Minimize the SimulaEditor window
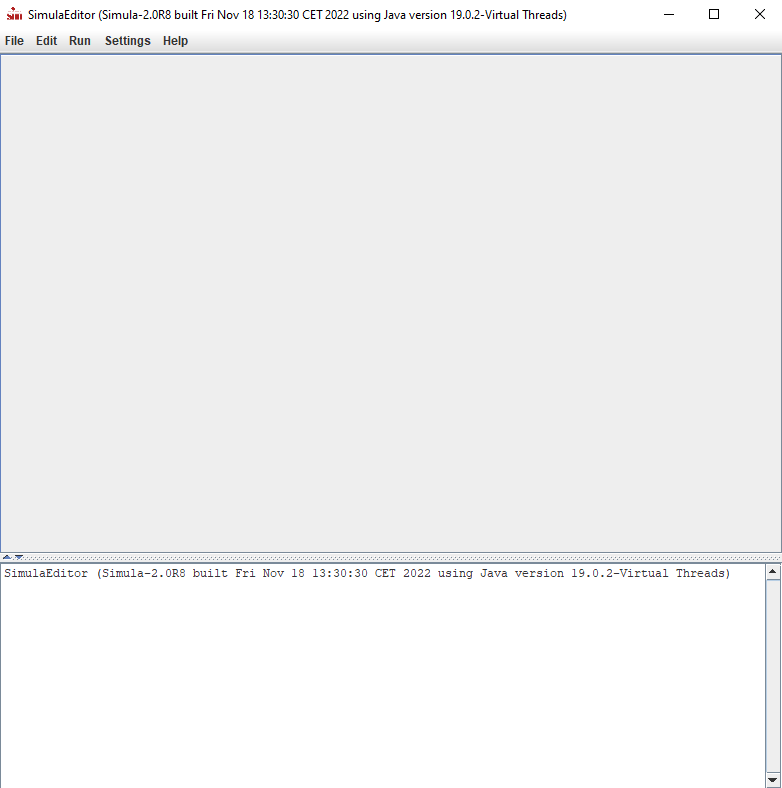Viewport: 782px width, 788px height. click(668, 15)
